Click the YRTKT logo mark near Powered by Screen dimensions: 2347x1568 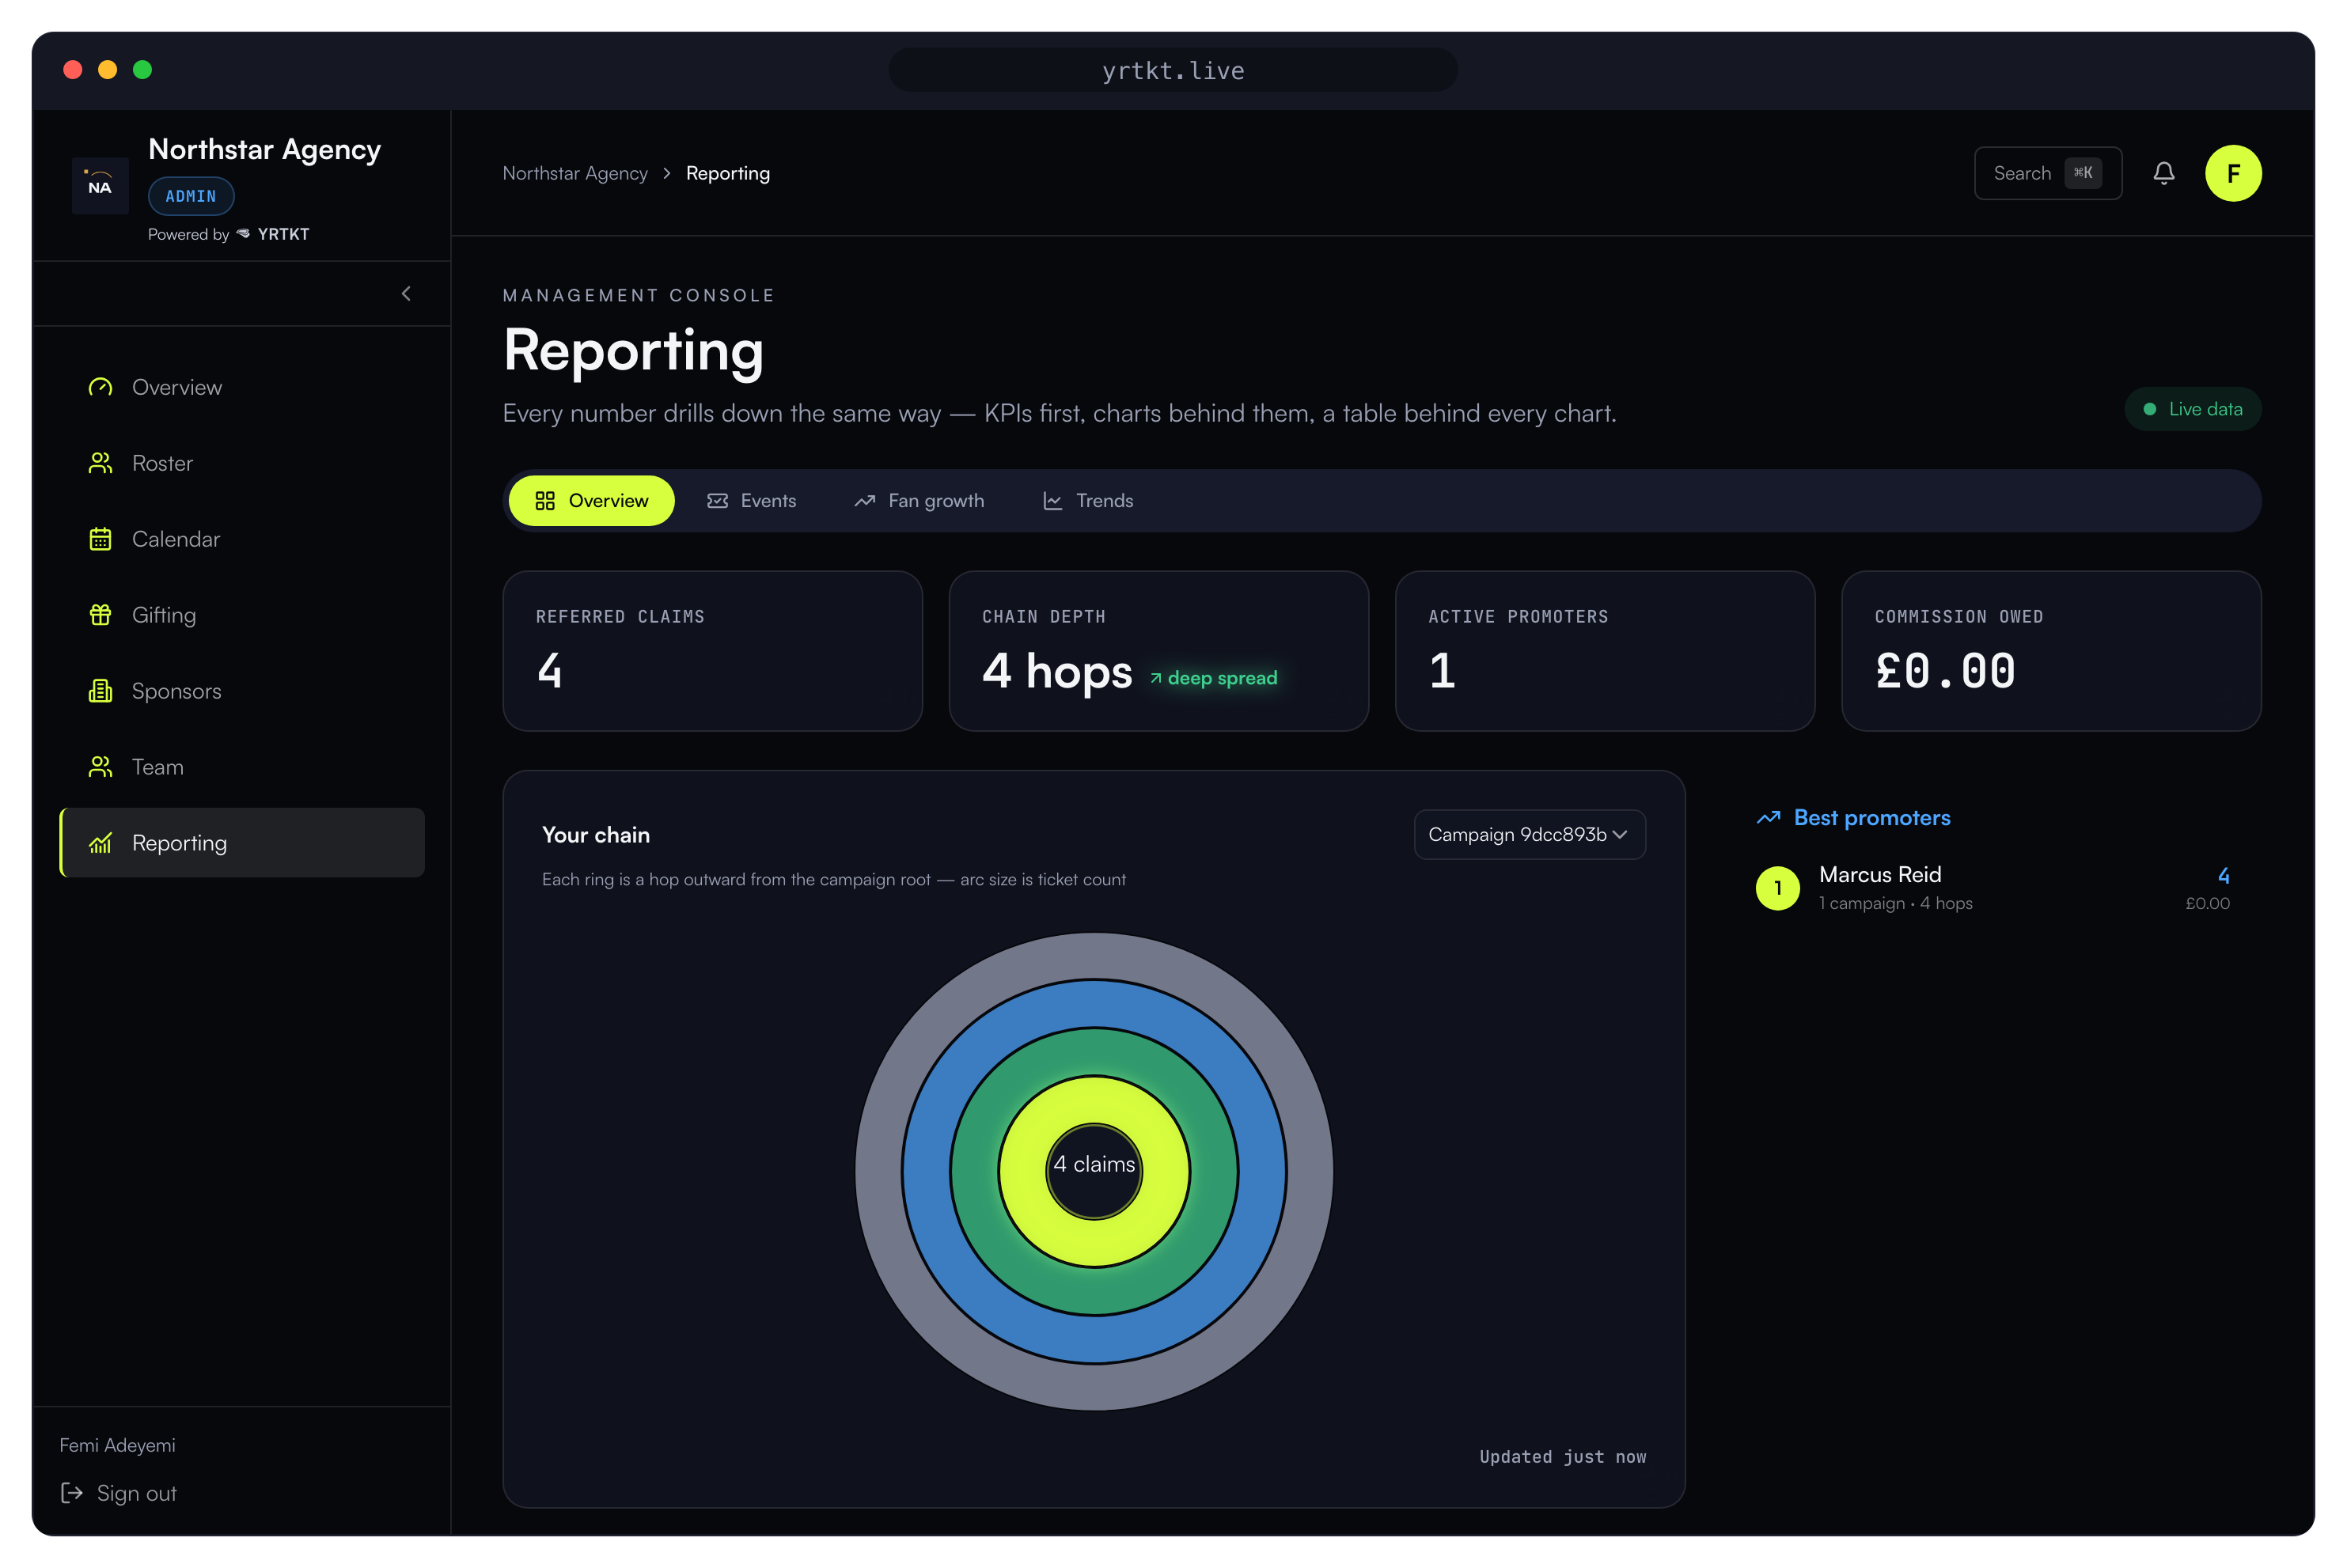pos(243,234)
